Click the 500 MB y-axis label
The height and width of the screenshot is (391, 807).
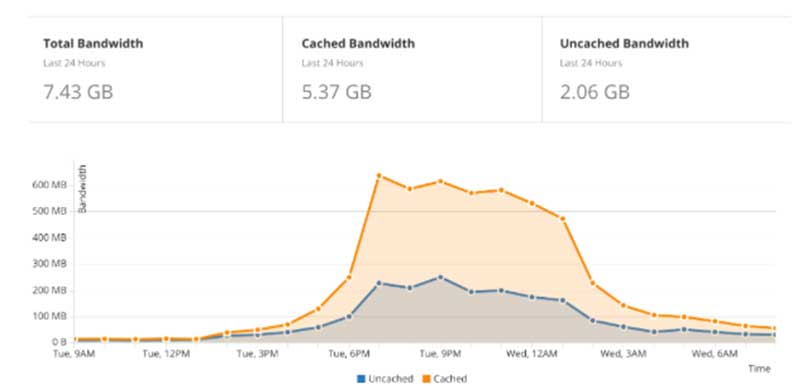pos(52,211)
